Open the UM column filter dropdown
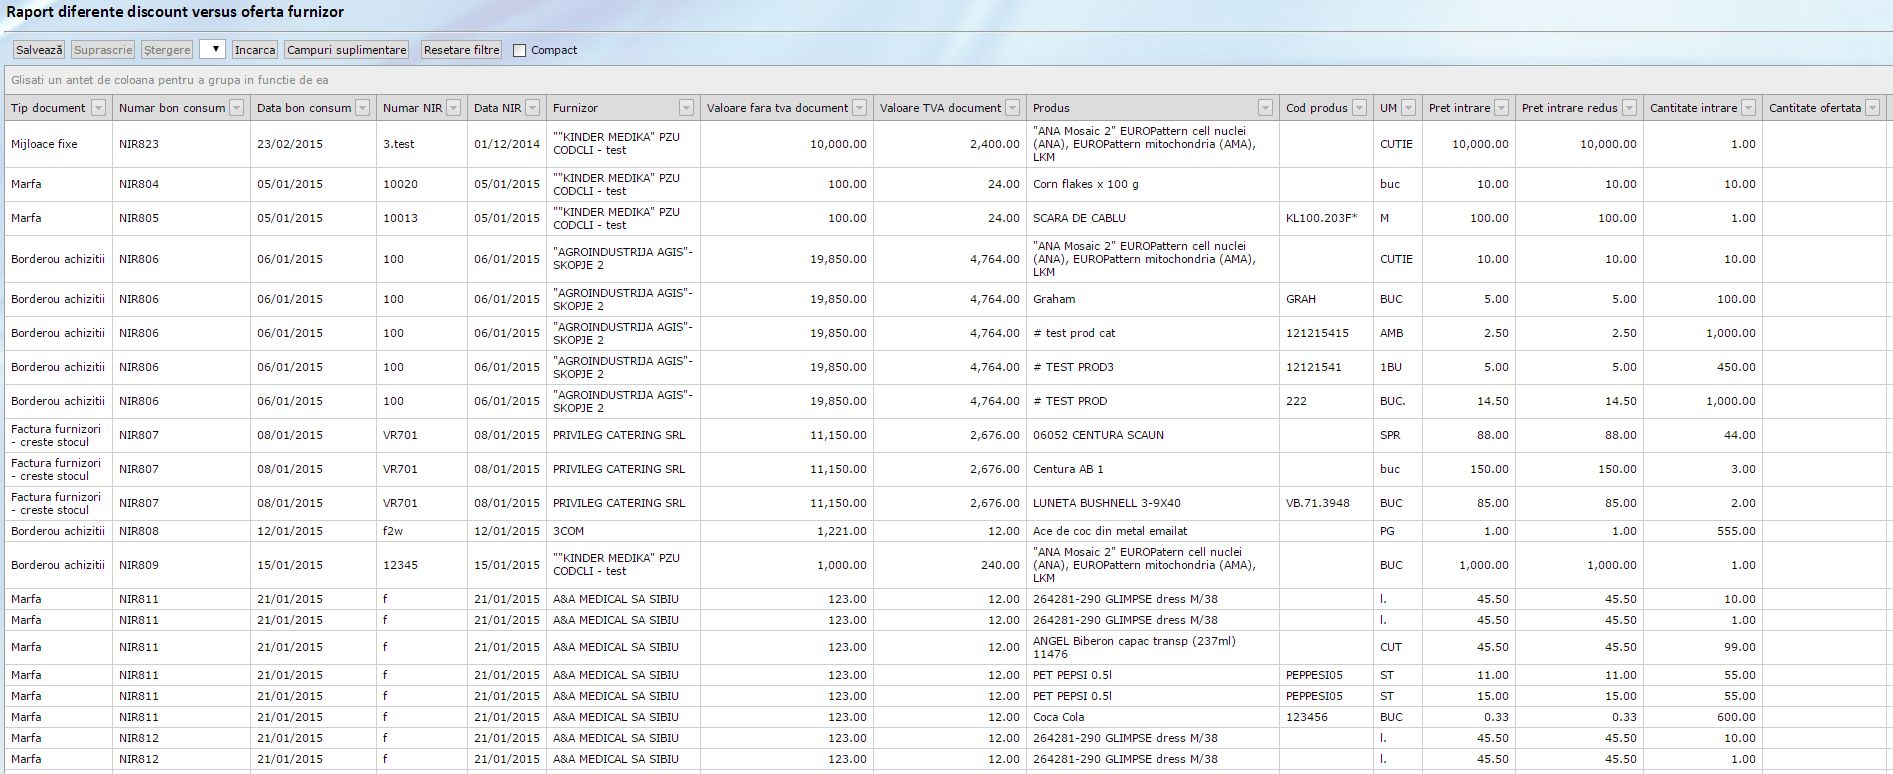This screenshot has width=1893, height=774. pos(1408,108)
